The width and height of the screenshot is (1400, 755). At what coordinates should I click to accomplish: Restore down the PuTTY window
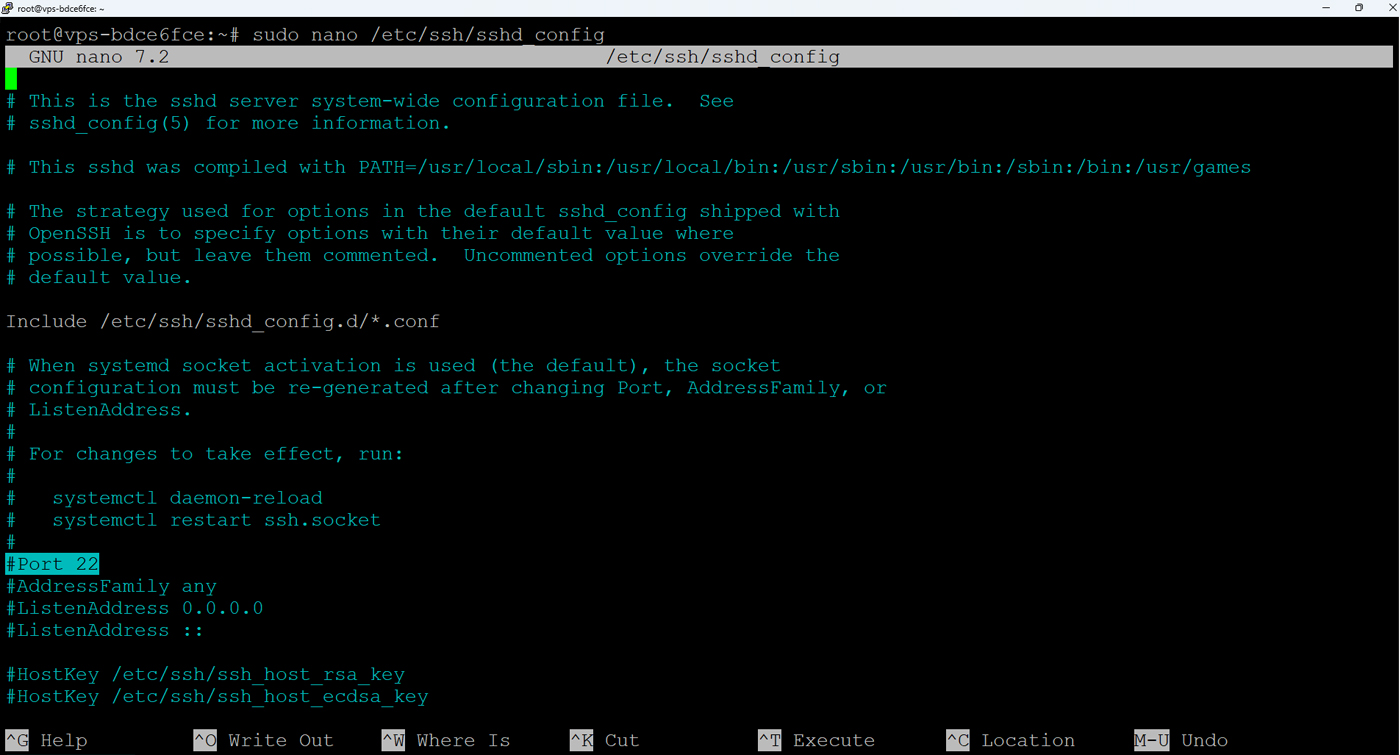point(1358,8)
